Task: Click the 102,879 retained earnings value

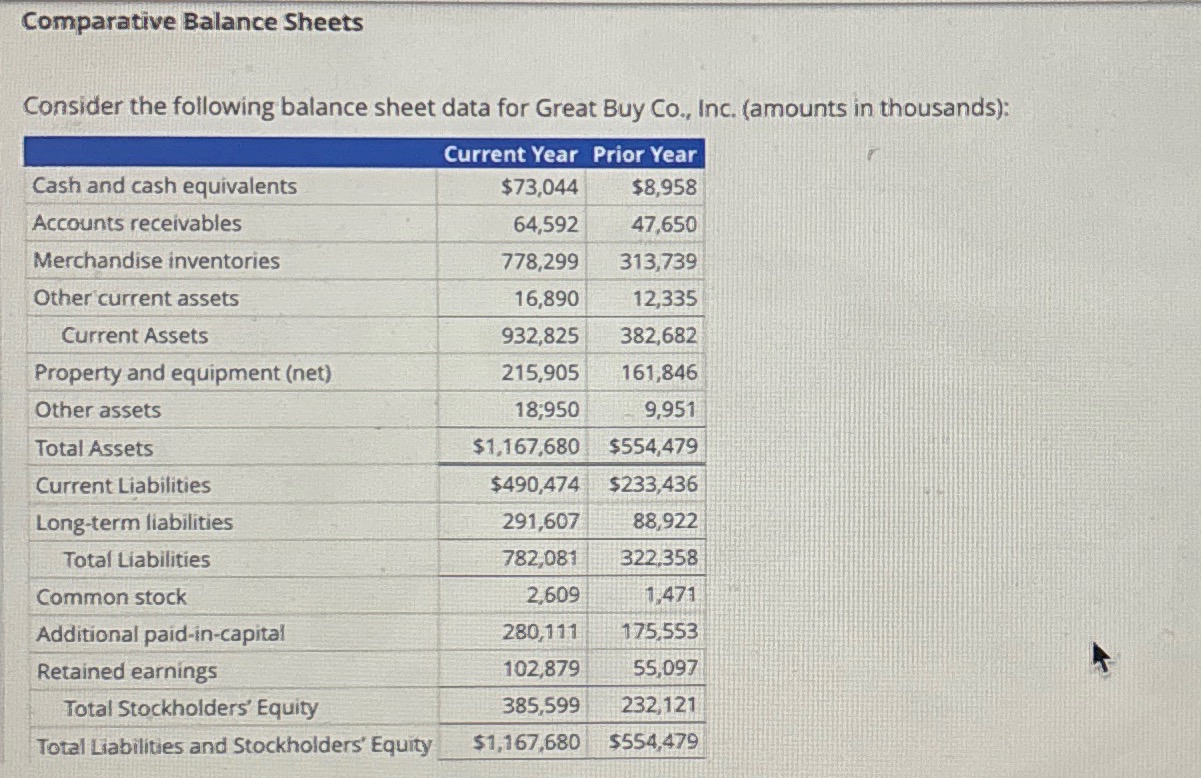Action: pyautogui.click(x=541, y=670)
